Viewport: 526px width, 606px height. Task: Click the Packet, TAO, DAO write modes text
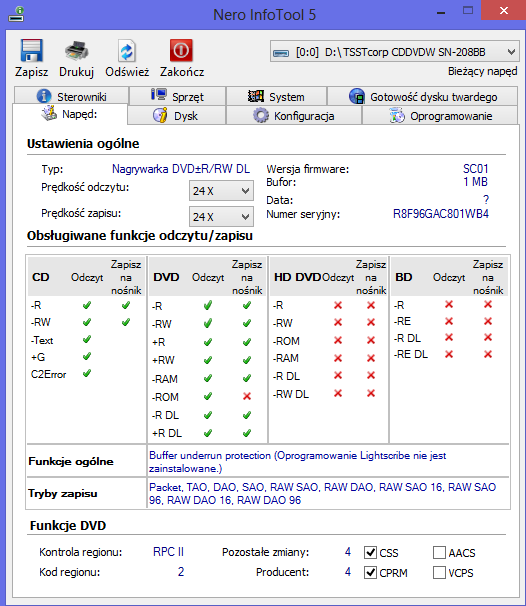(322, 494)
